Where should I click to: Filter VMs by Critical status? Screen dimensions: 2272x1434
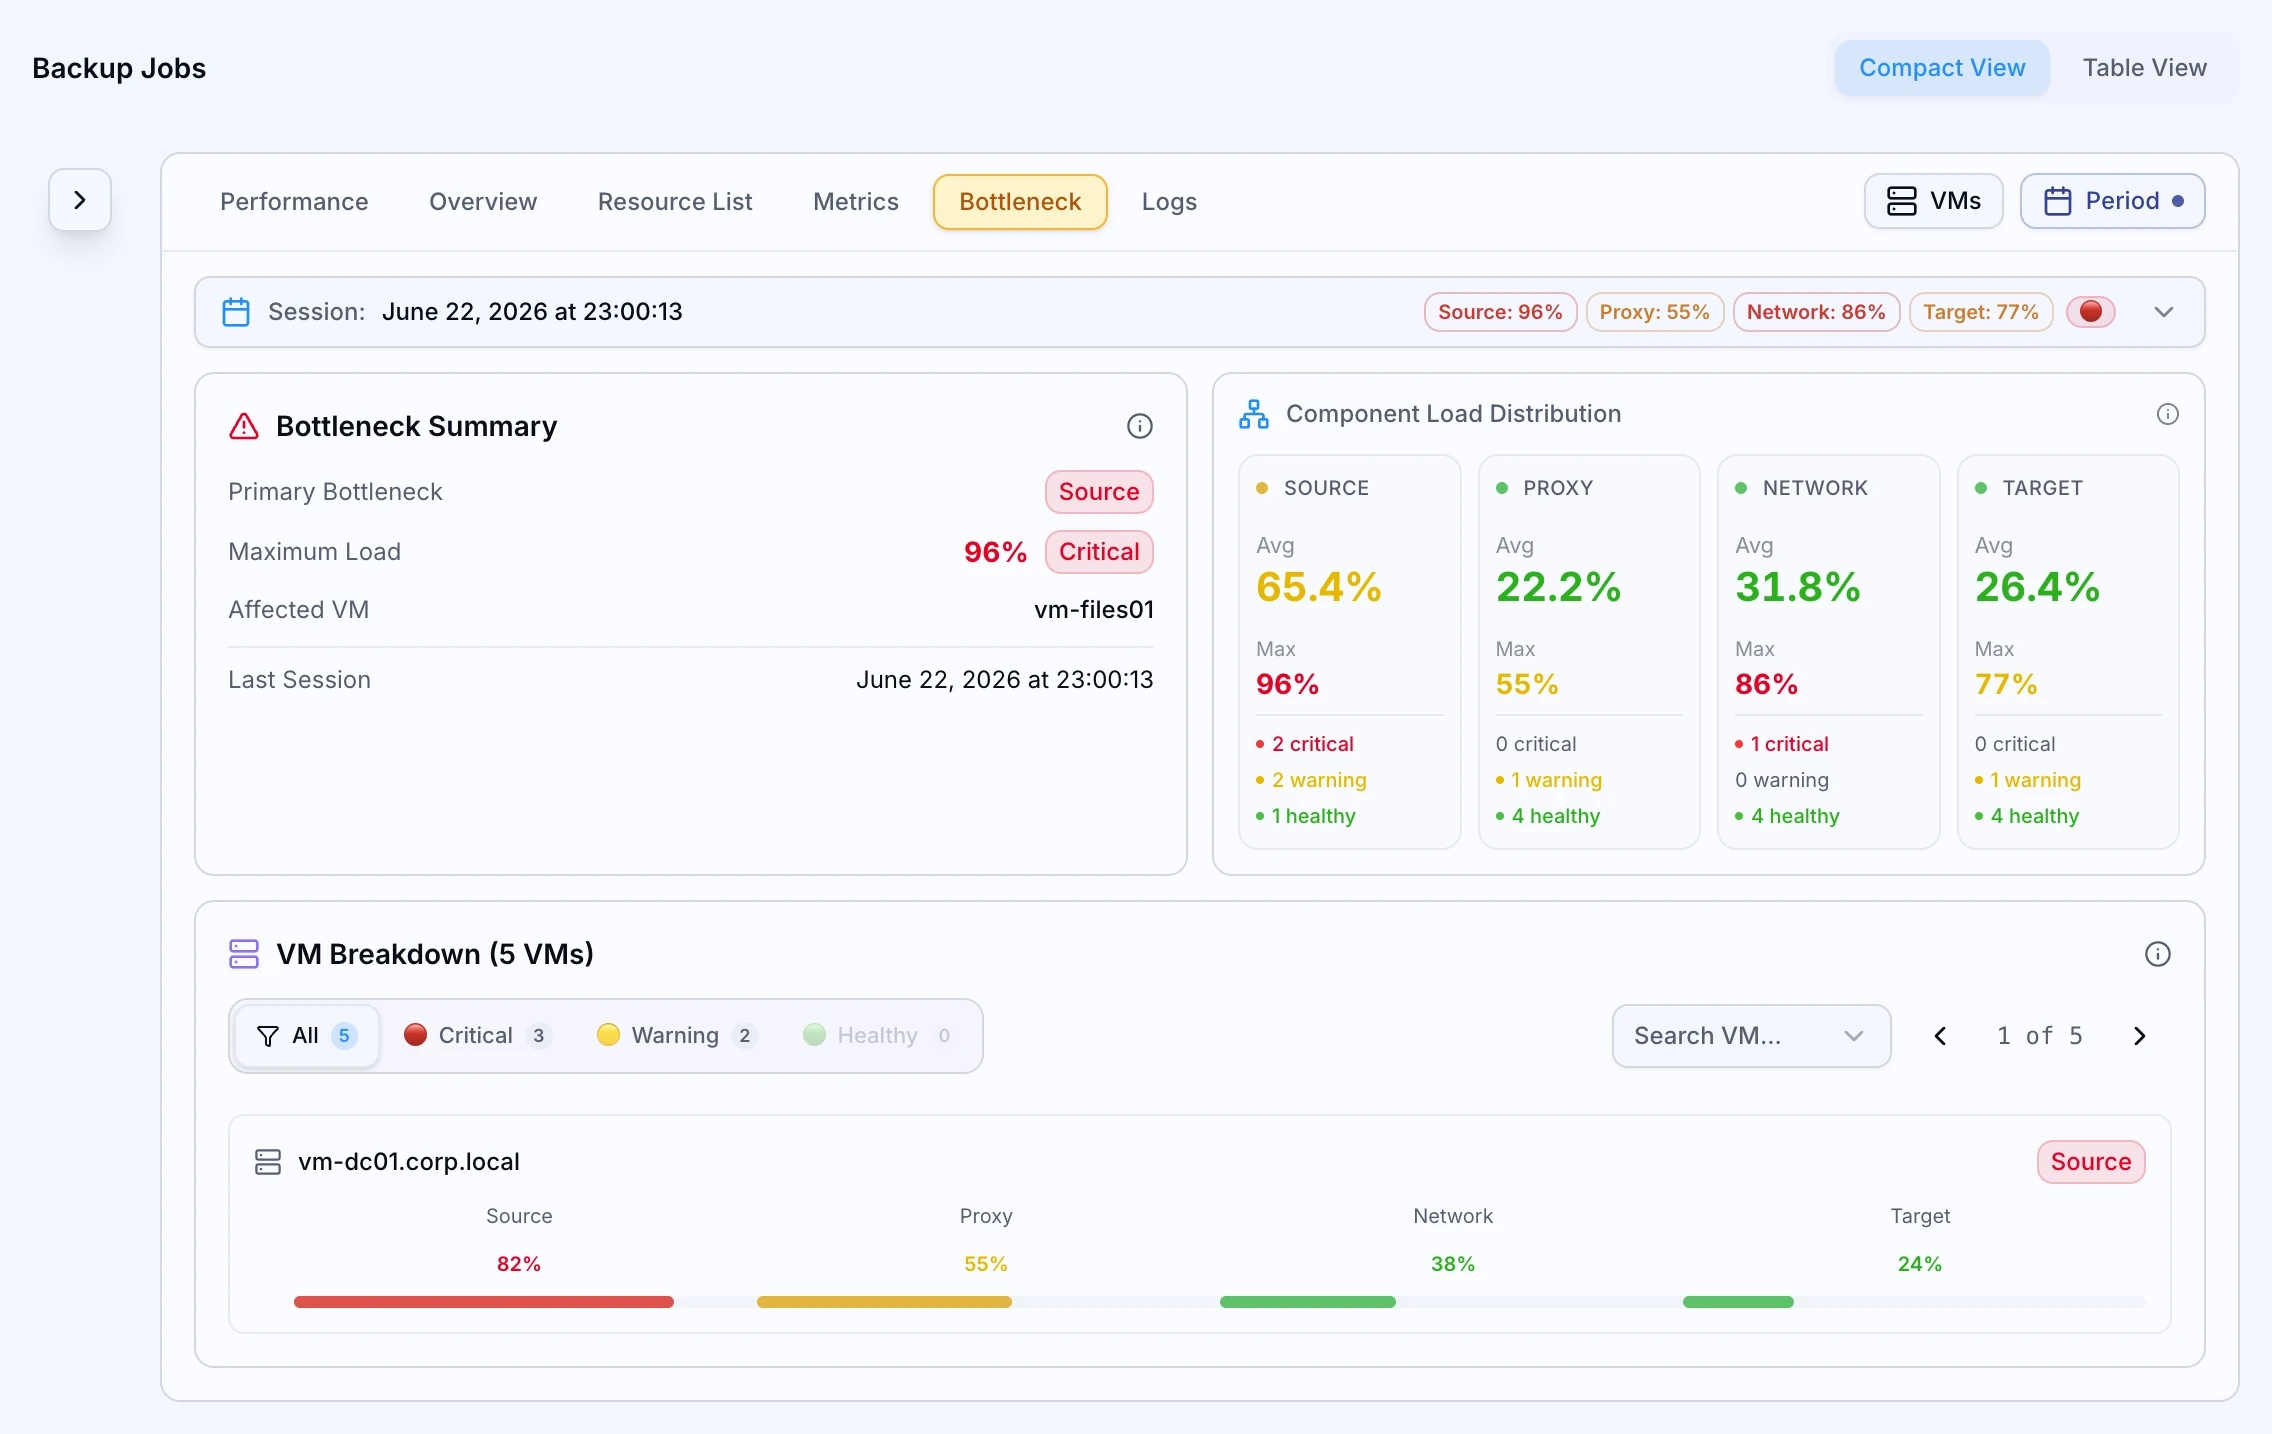click(477, 1036)
